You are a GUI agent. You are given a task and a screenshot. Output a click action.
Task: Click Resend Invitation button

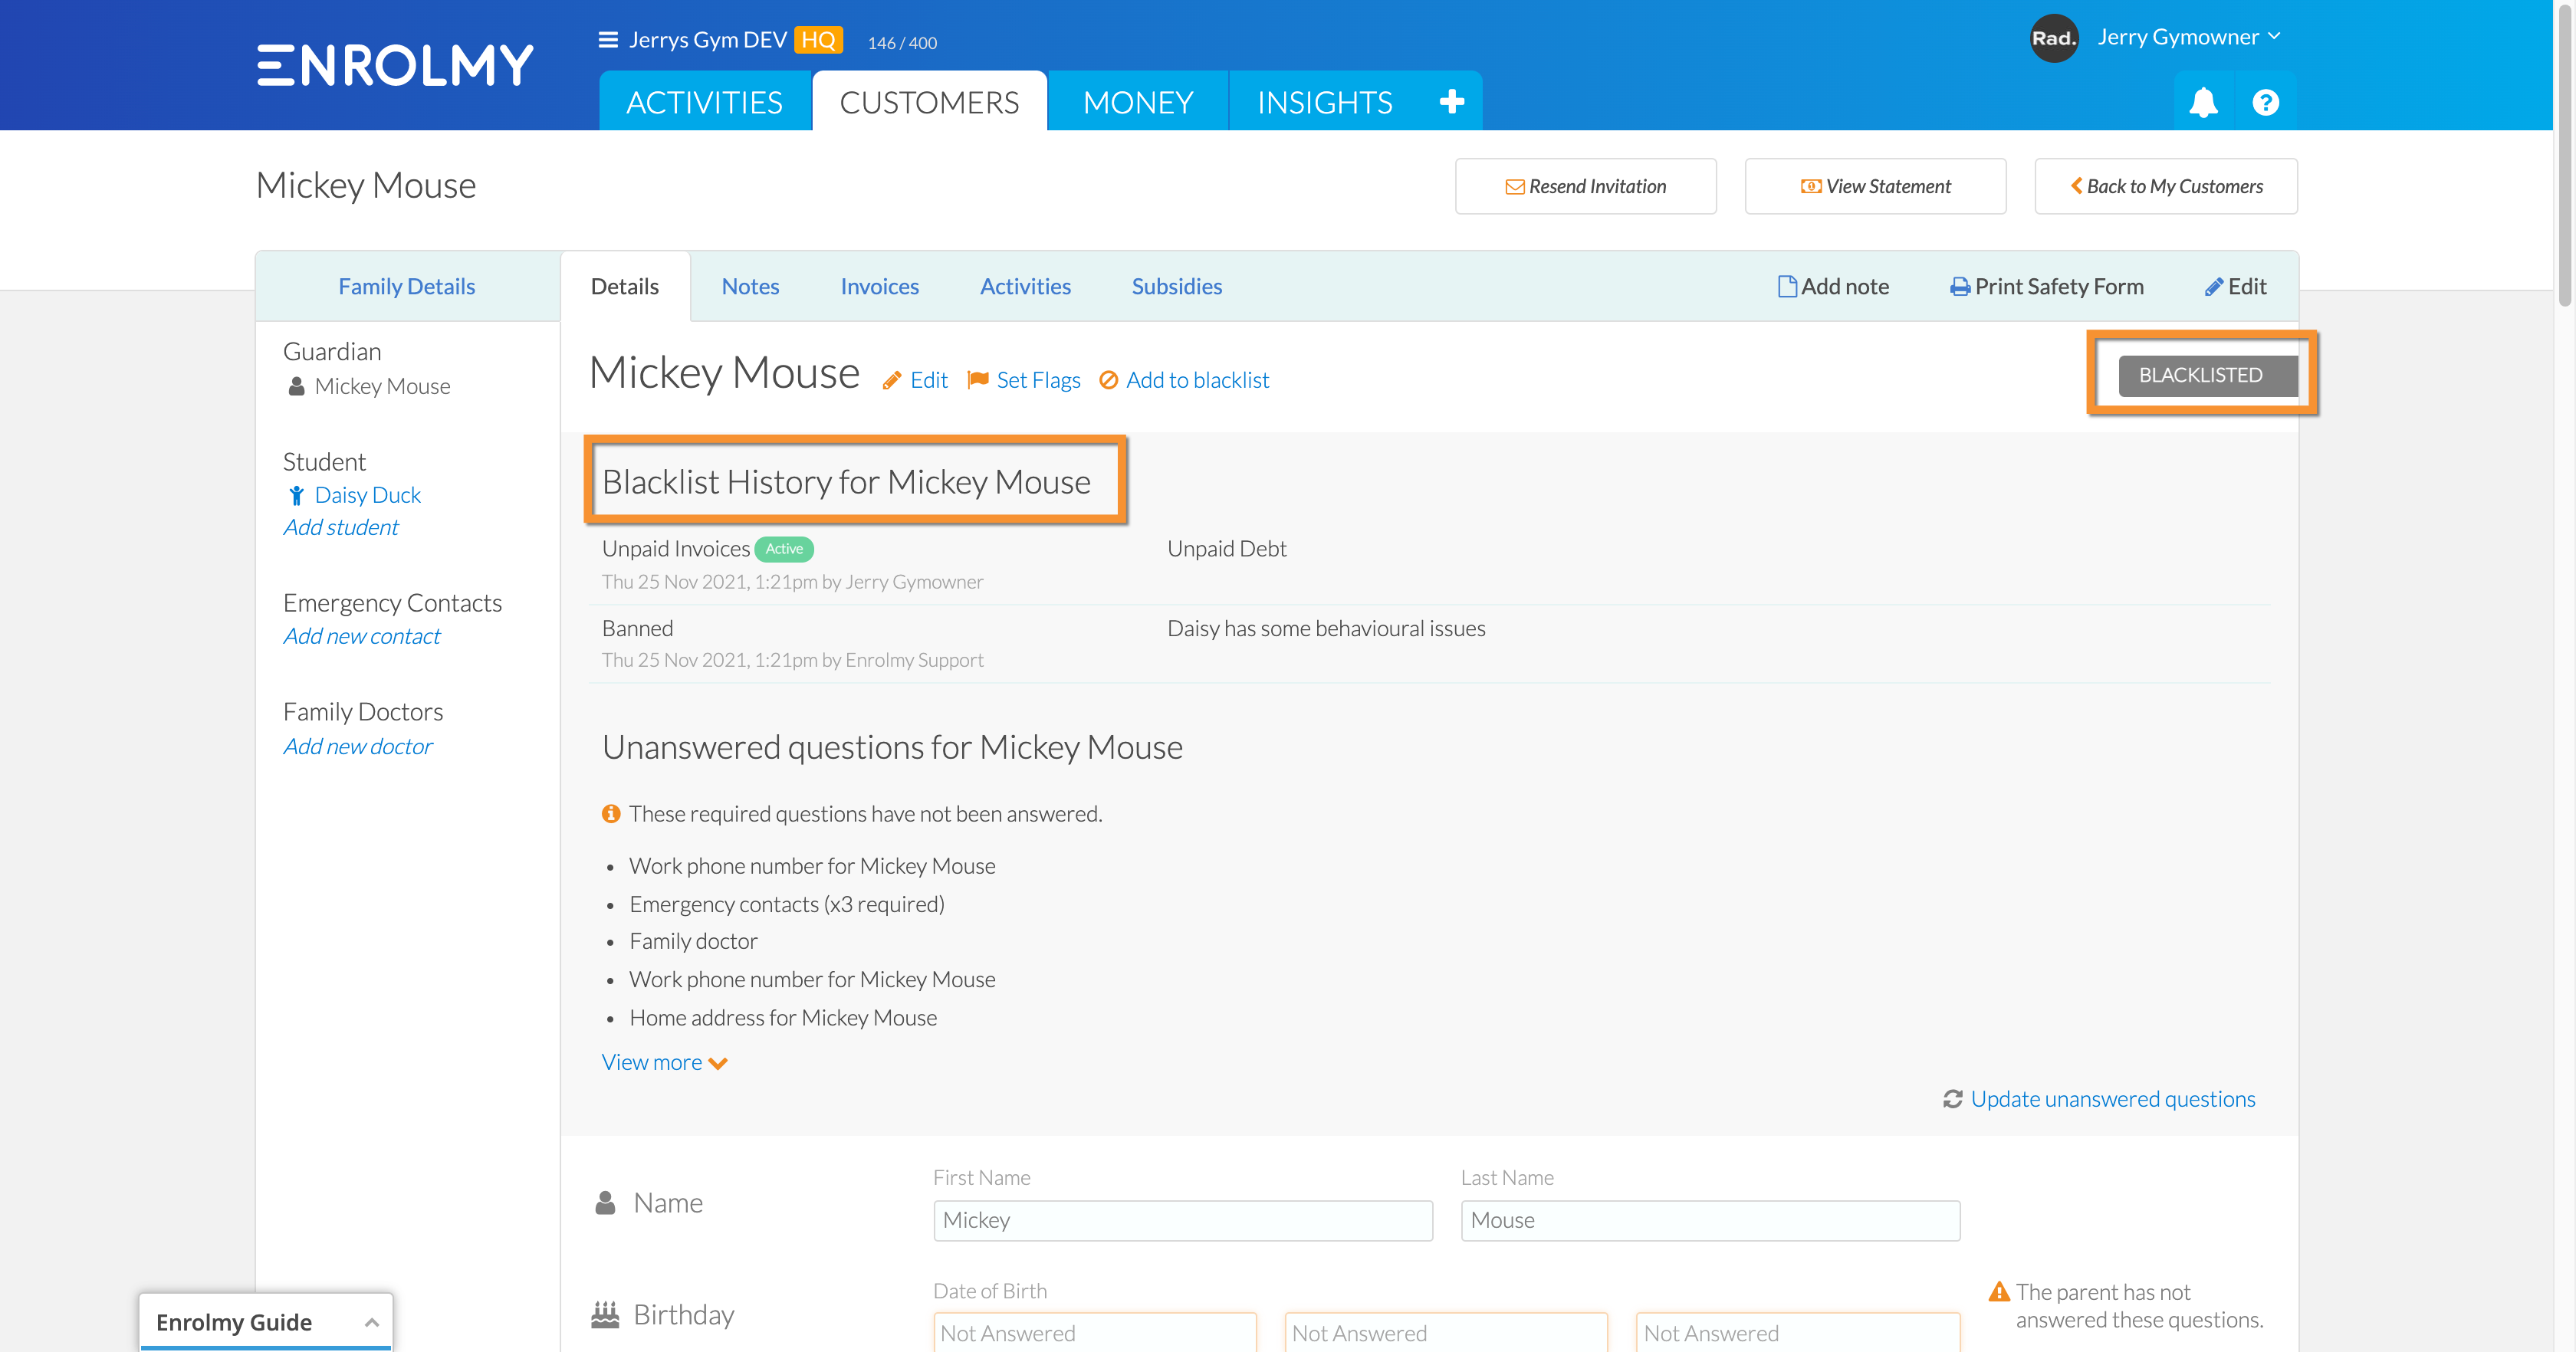click(x=1585, y=186)
